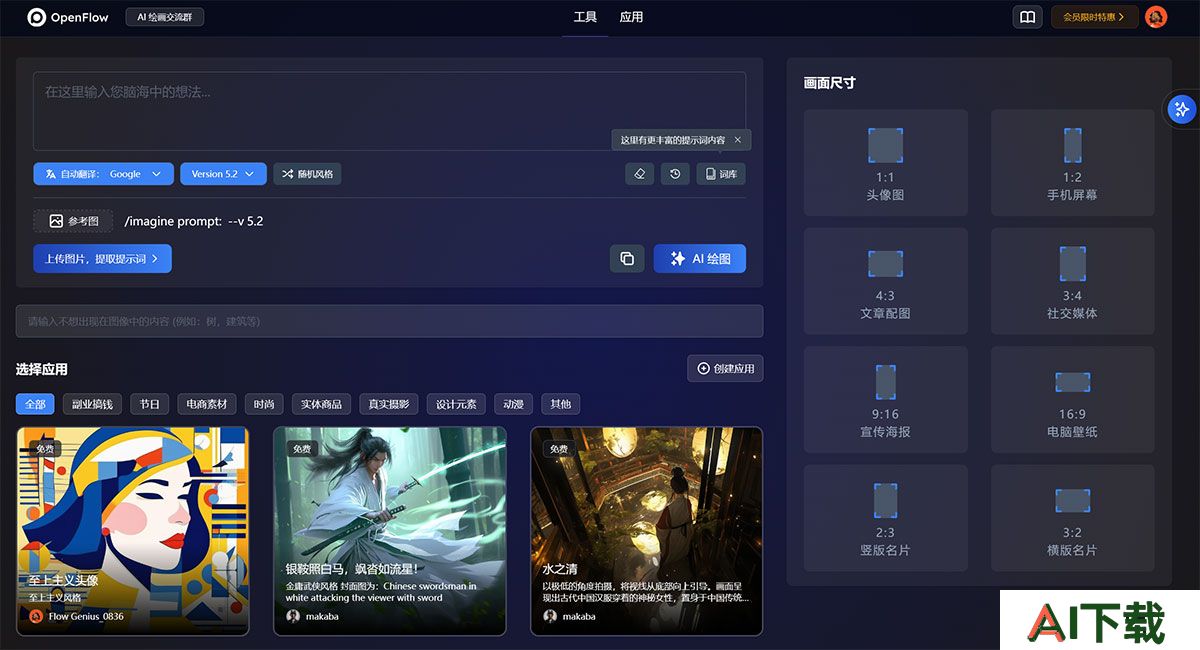Click AI 绘图 generate button

pos(700,258)
